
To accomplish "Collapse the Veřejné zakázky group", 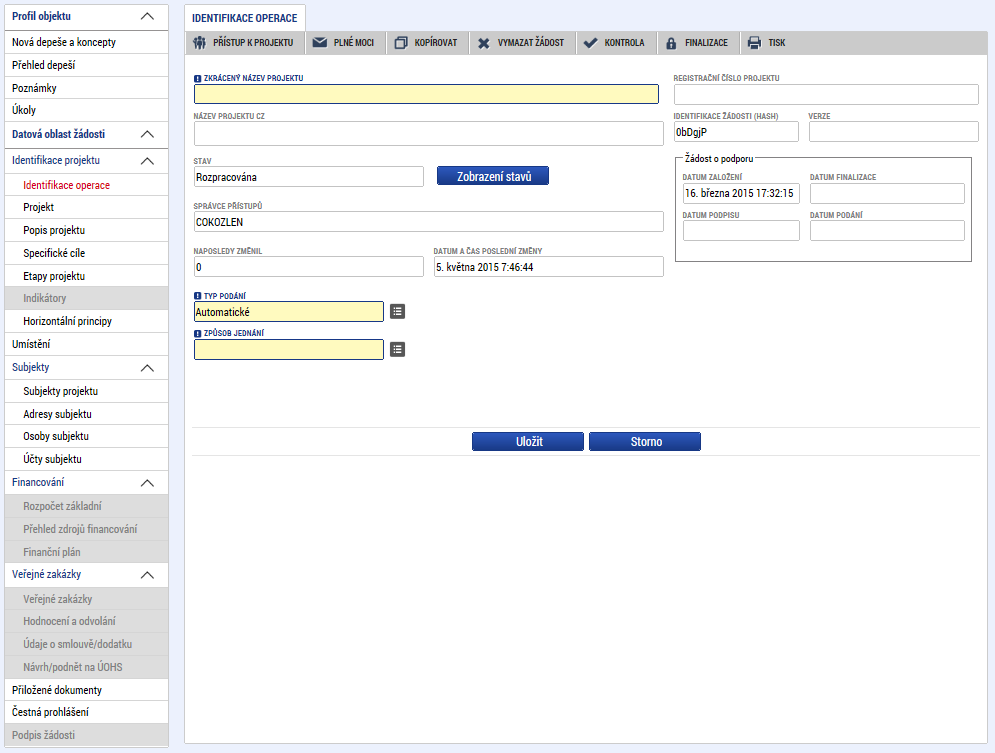I will pyautogui.click(x=147, y=575).
